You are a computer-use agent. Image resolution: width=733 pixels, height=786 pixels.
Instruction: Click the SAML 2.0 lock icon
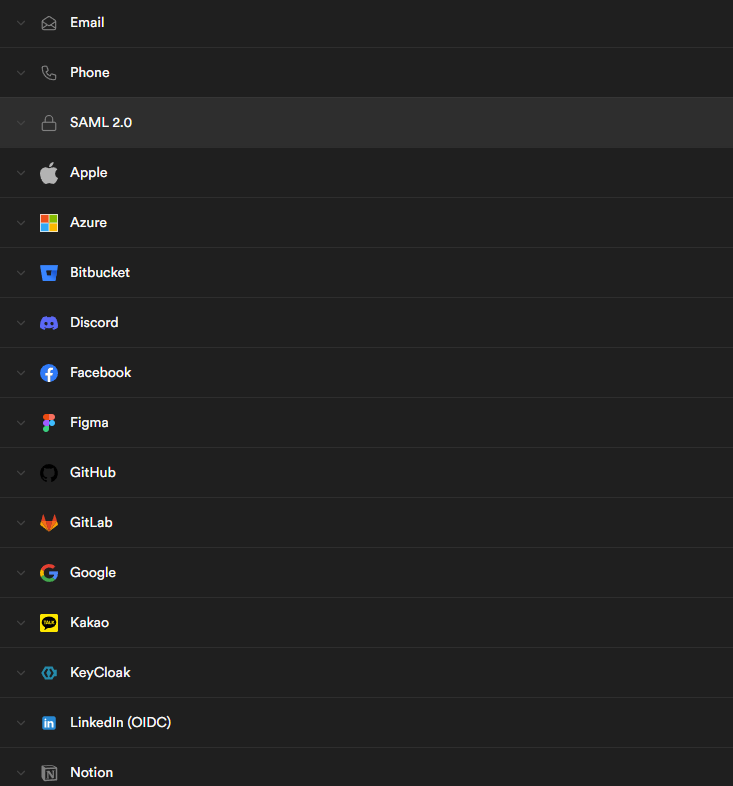pyautogui.click(x=49, y=123)
